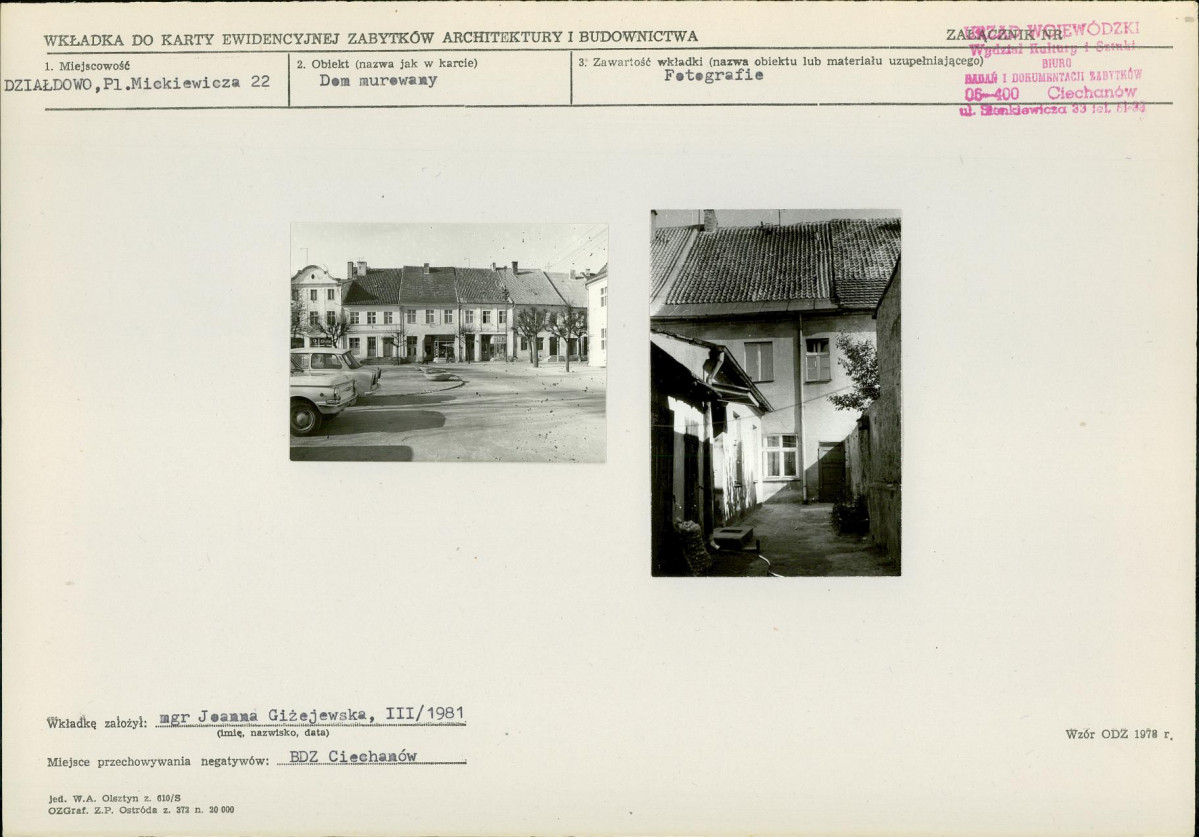
Task: Click the label 'Miejsce przechowywania negatywów:'
Action: [158, 761]
